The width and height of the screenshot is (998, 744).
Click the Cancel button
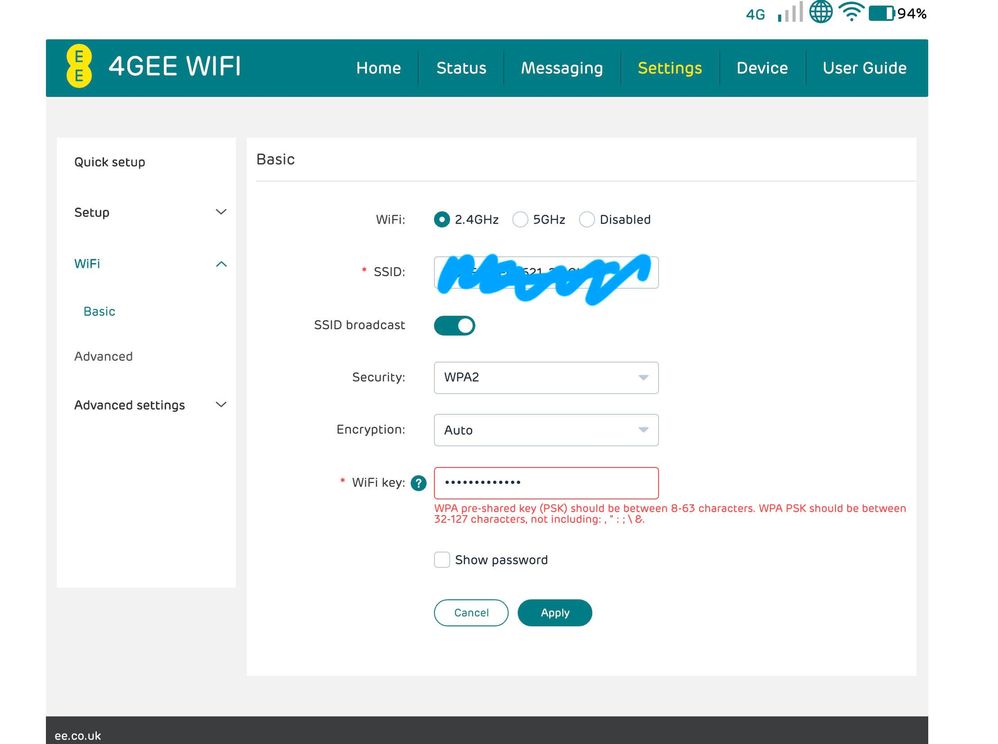(x=471, y=613)
